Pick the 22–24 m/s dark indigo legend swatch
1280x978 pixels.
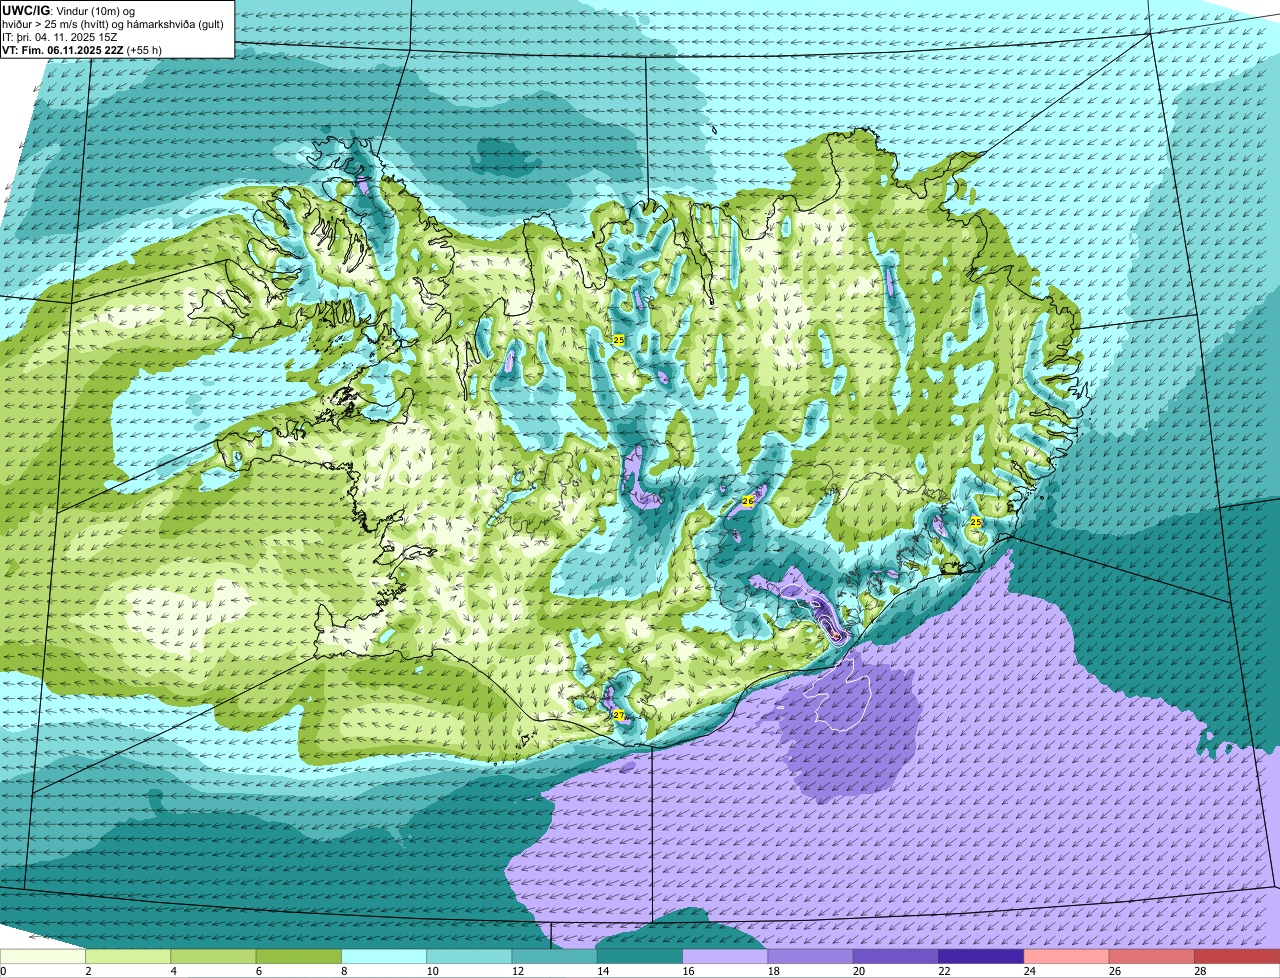click(981, 956)
